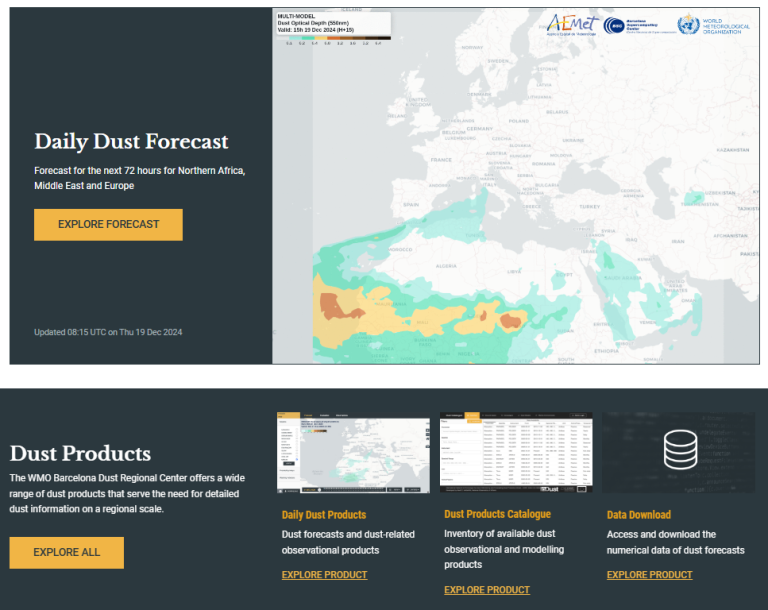Click the 'ALGERIA' label on the forecast map
This screenshot has width=768, height=610.
[x=446, y=266]
